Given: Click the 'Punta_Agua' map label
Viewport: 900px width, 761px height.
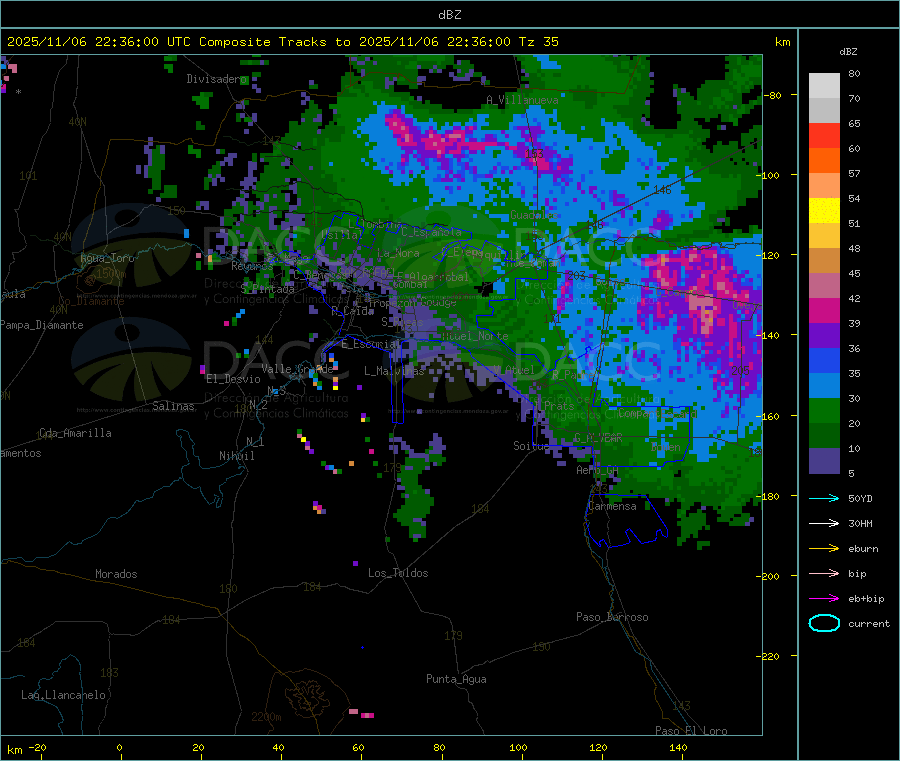Looking at the screenshot, I should (x=456, y=679).
